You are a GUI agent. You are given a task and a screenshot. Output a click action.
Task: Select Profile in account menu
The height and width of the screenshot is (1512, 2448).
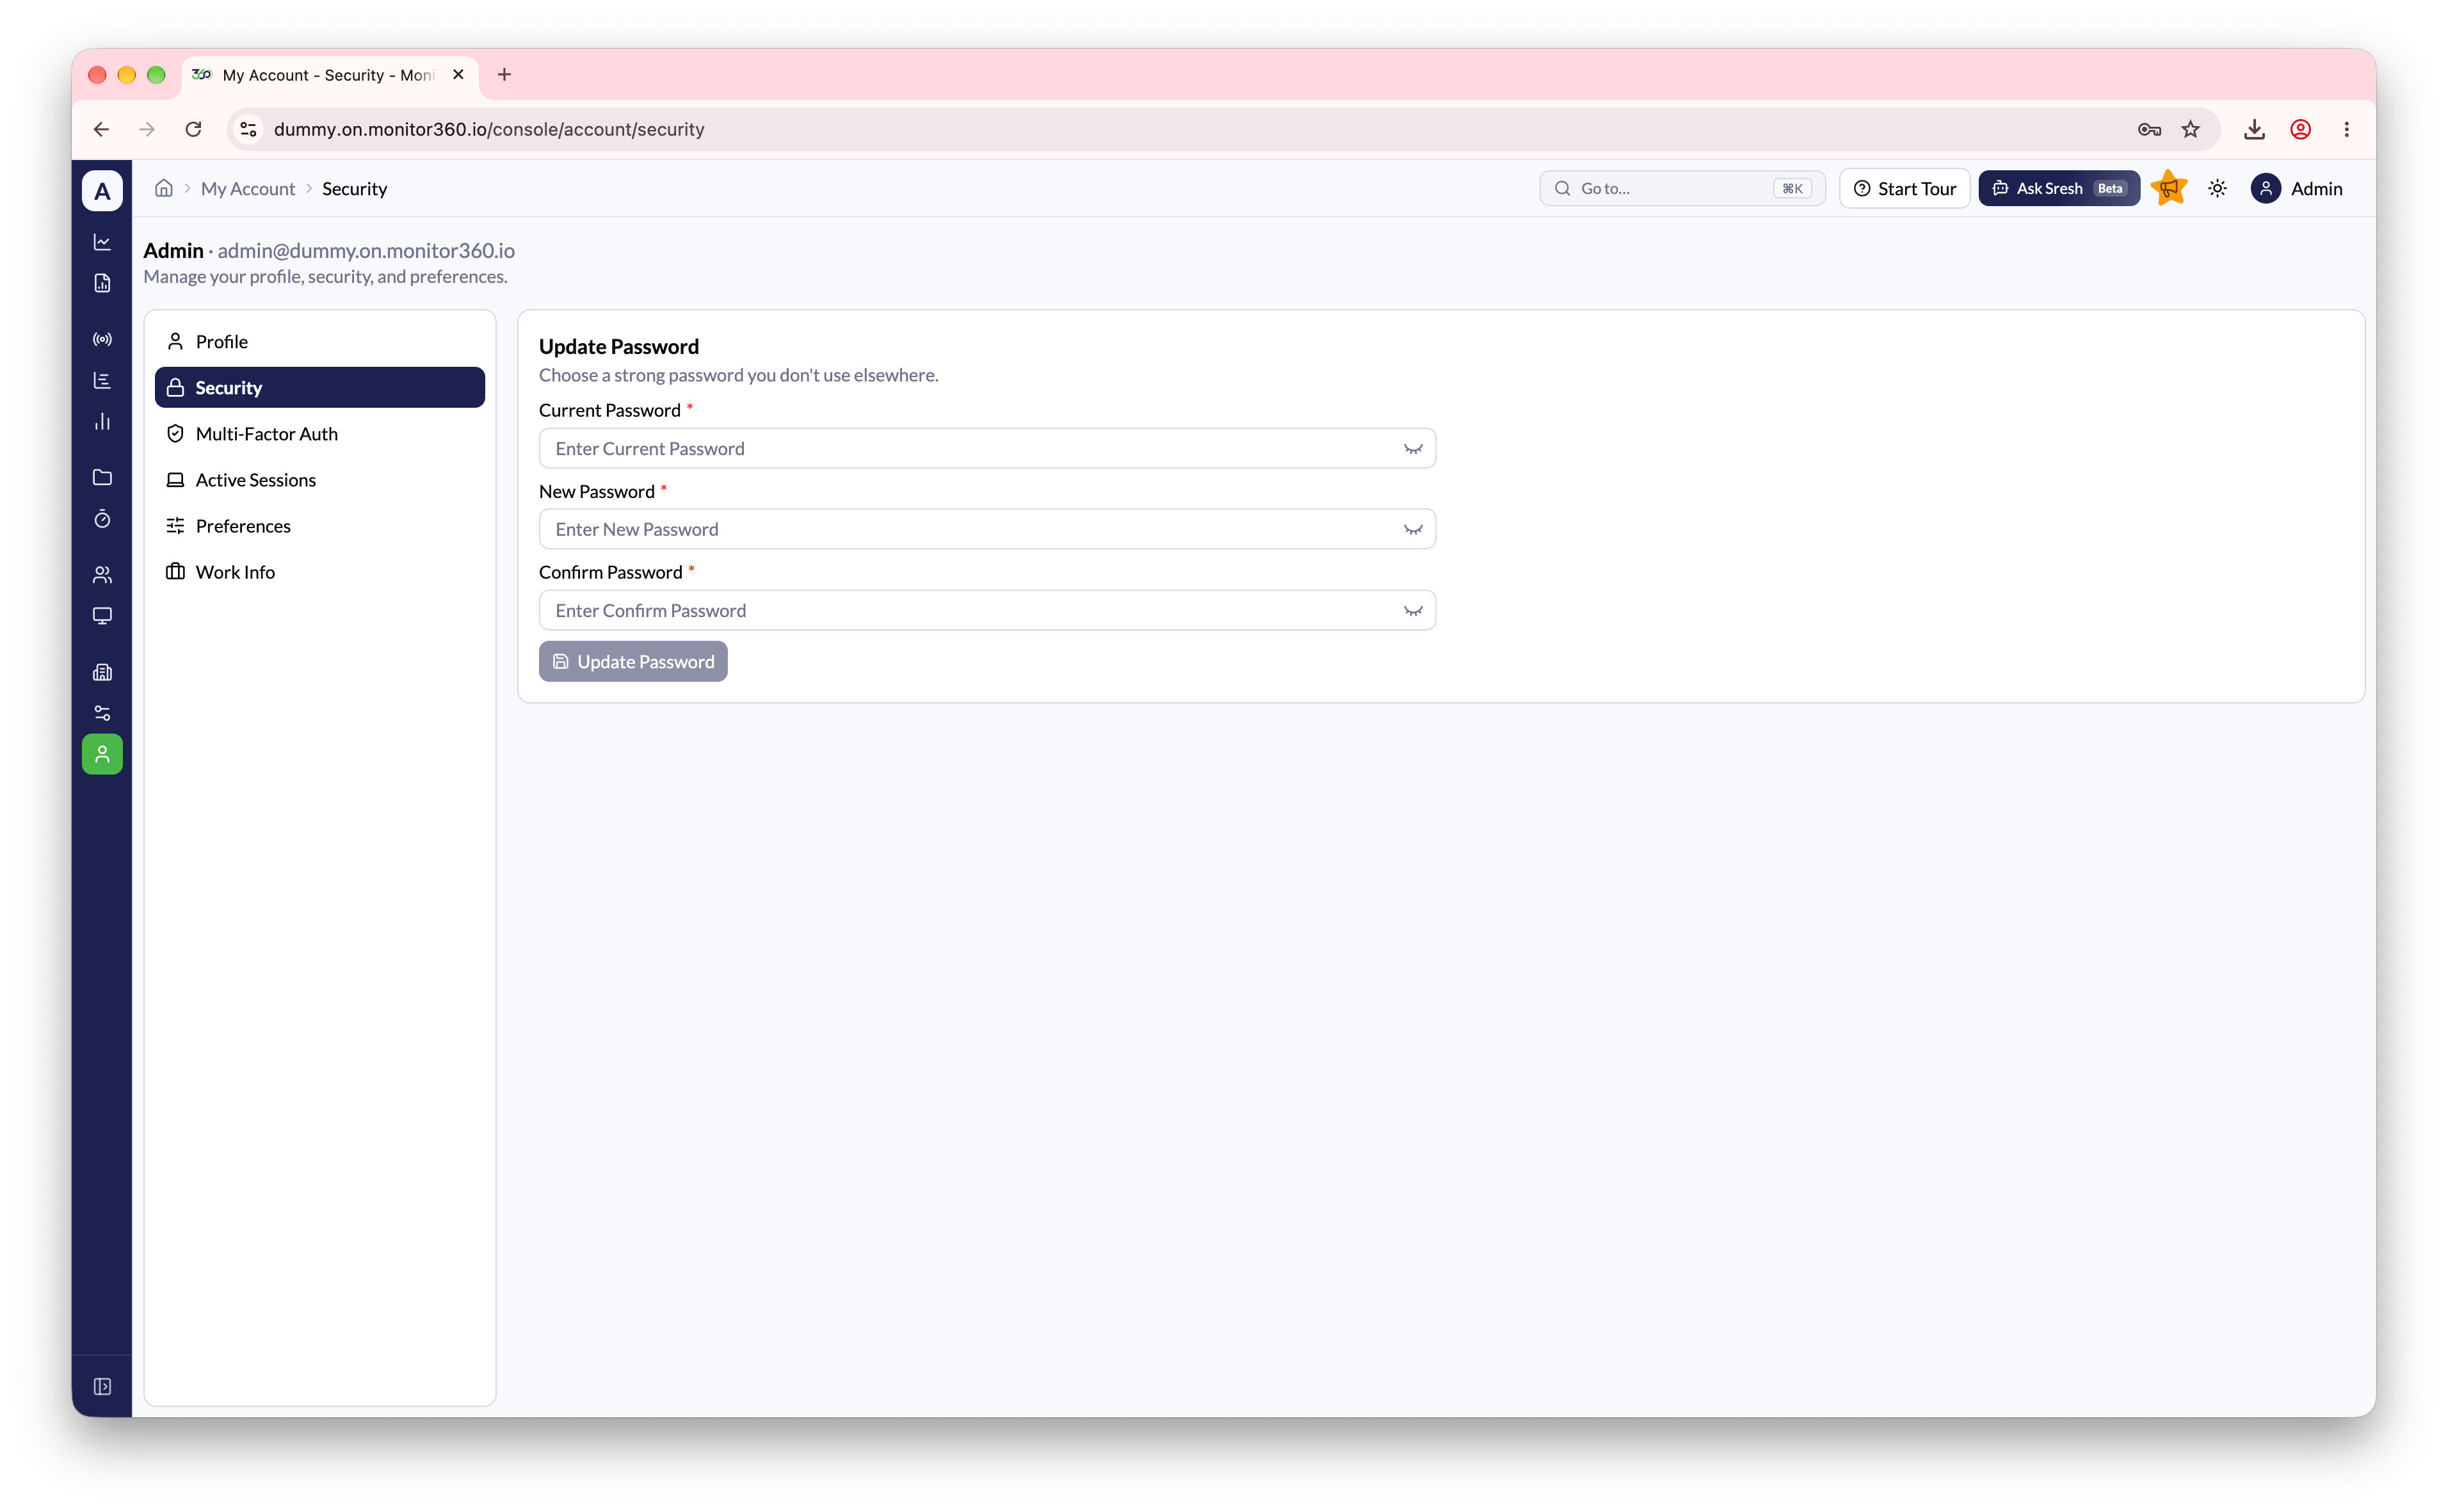click(320, 341)
